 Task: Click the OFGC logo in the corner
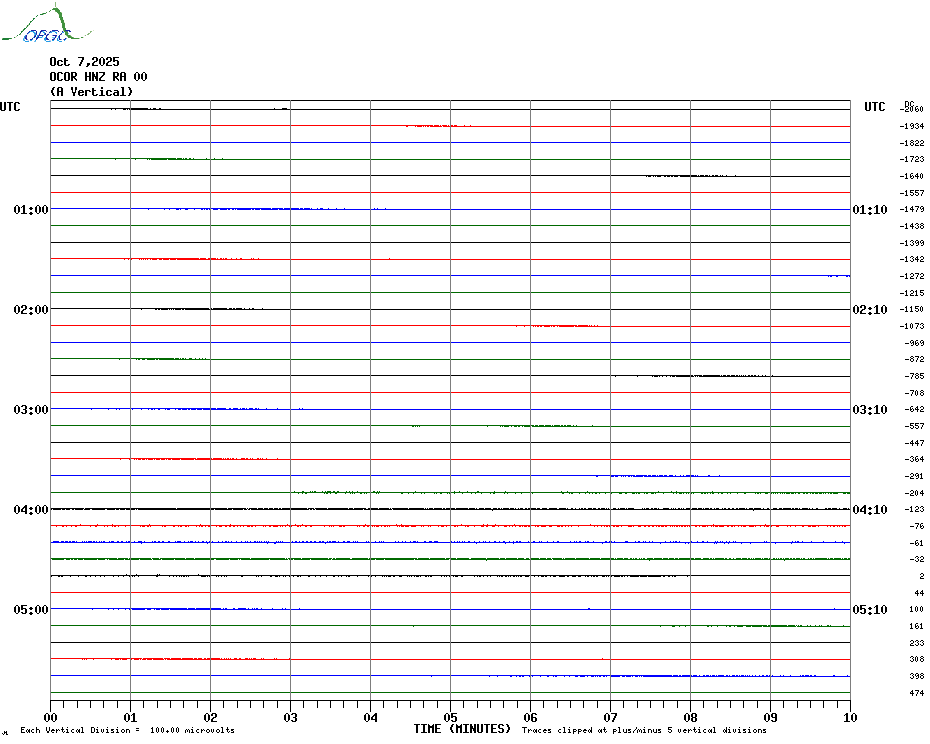tap(37, 26)
